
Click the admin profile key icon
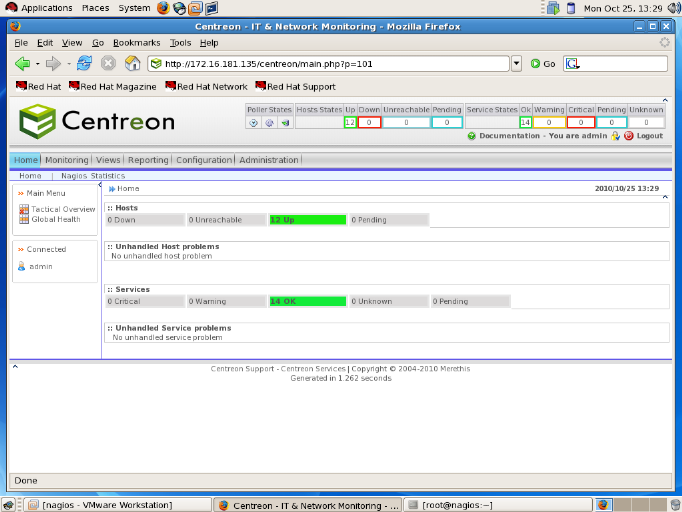click(615, 136)
